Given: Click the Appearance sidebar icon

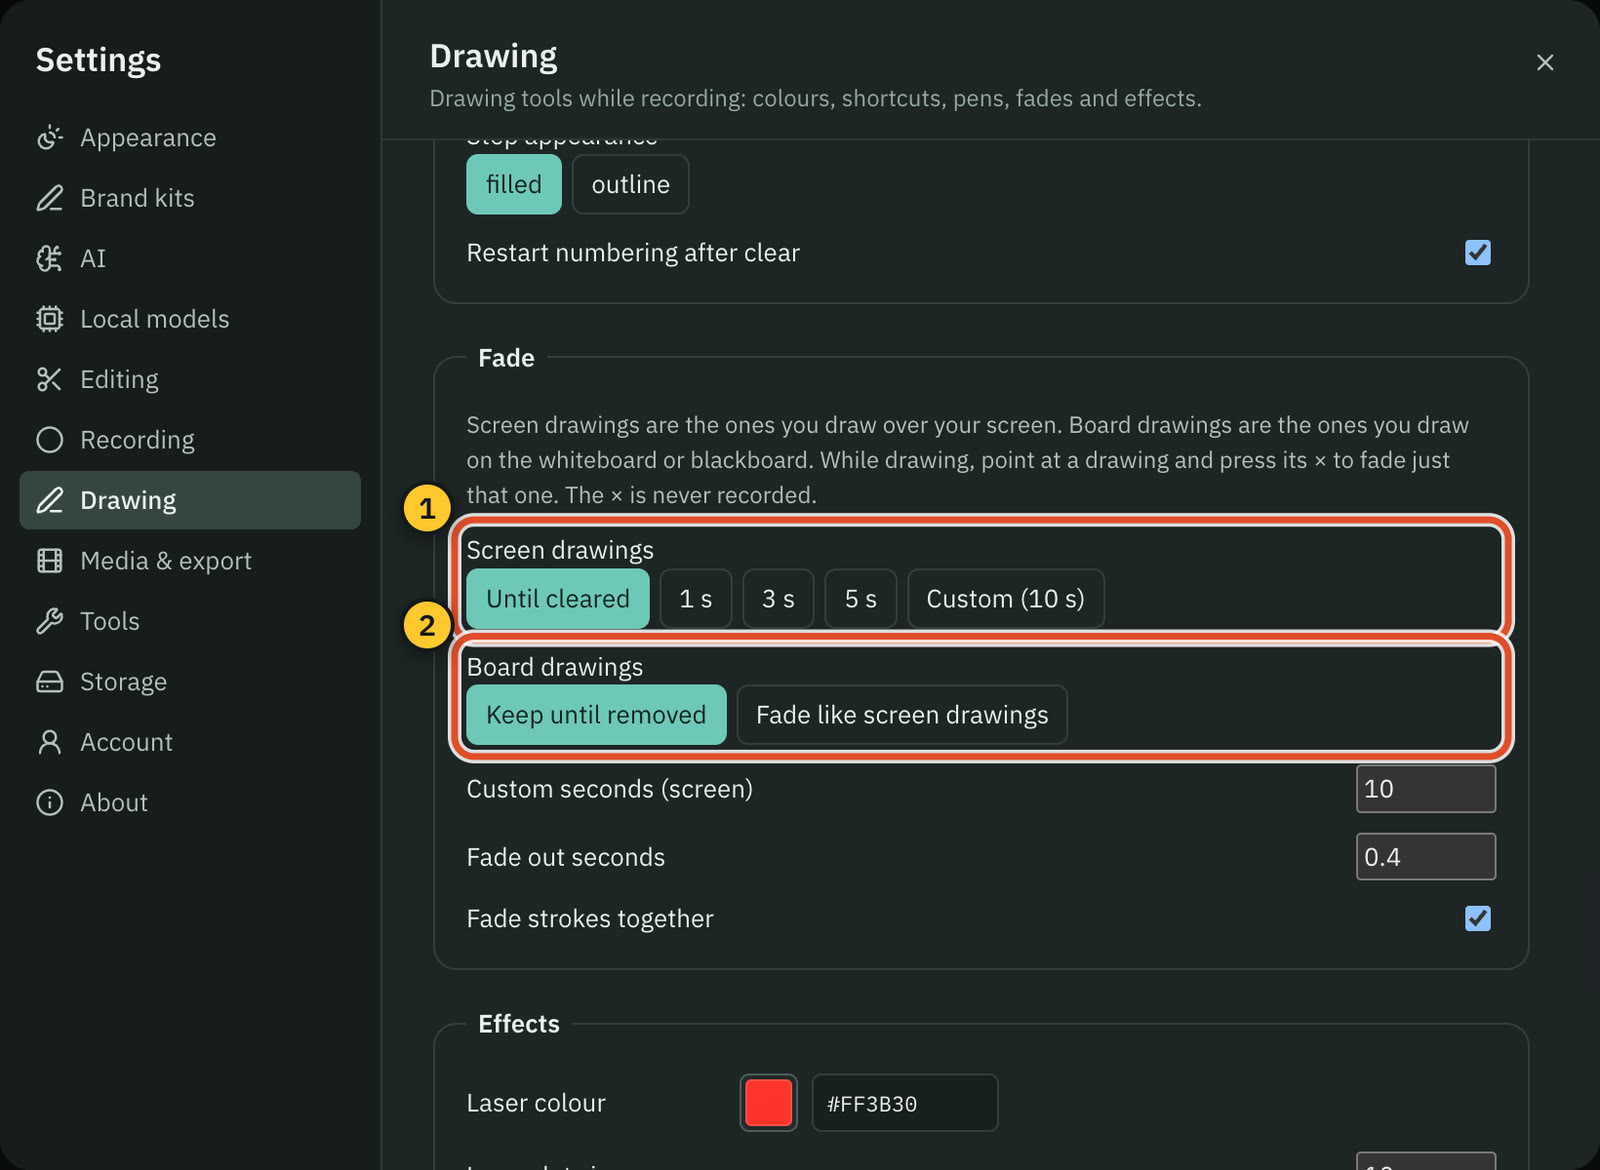Looking at the screenshot, I should click(x=50, y=138).
